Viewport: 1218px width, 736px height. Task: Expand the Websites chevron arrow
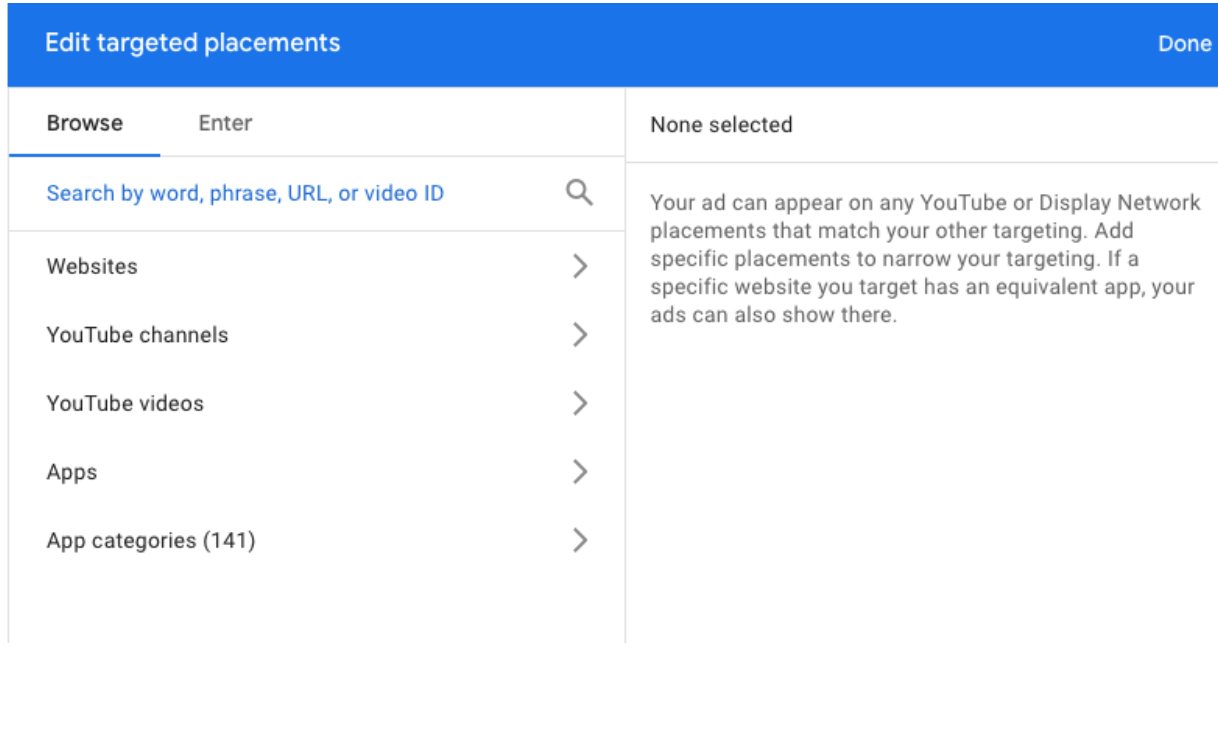pyautogui.click(x=580, y=266)
